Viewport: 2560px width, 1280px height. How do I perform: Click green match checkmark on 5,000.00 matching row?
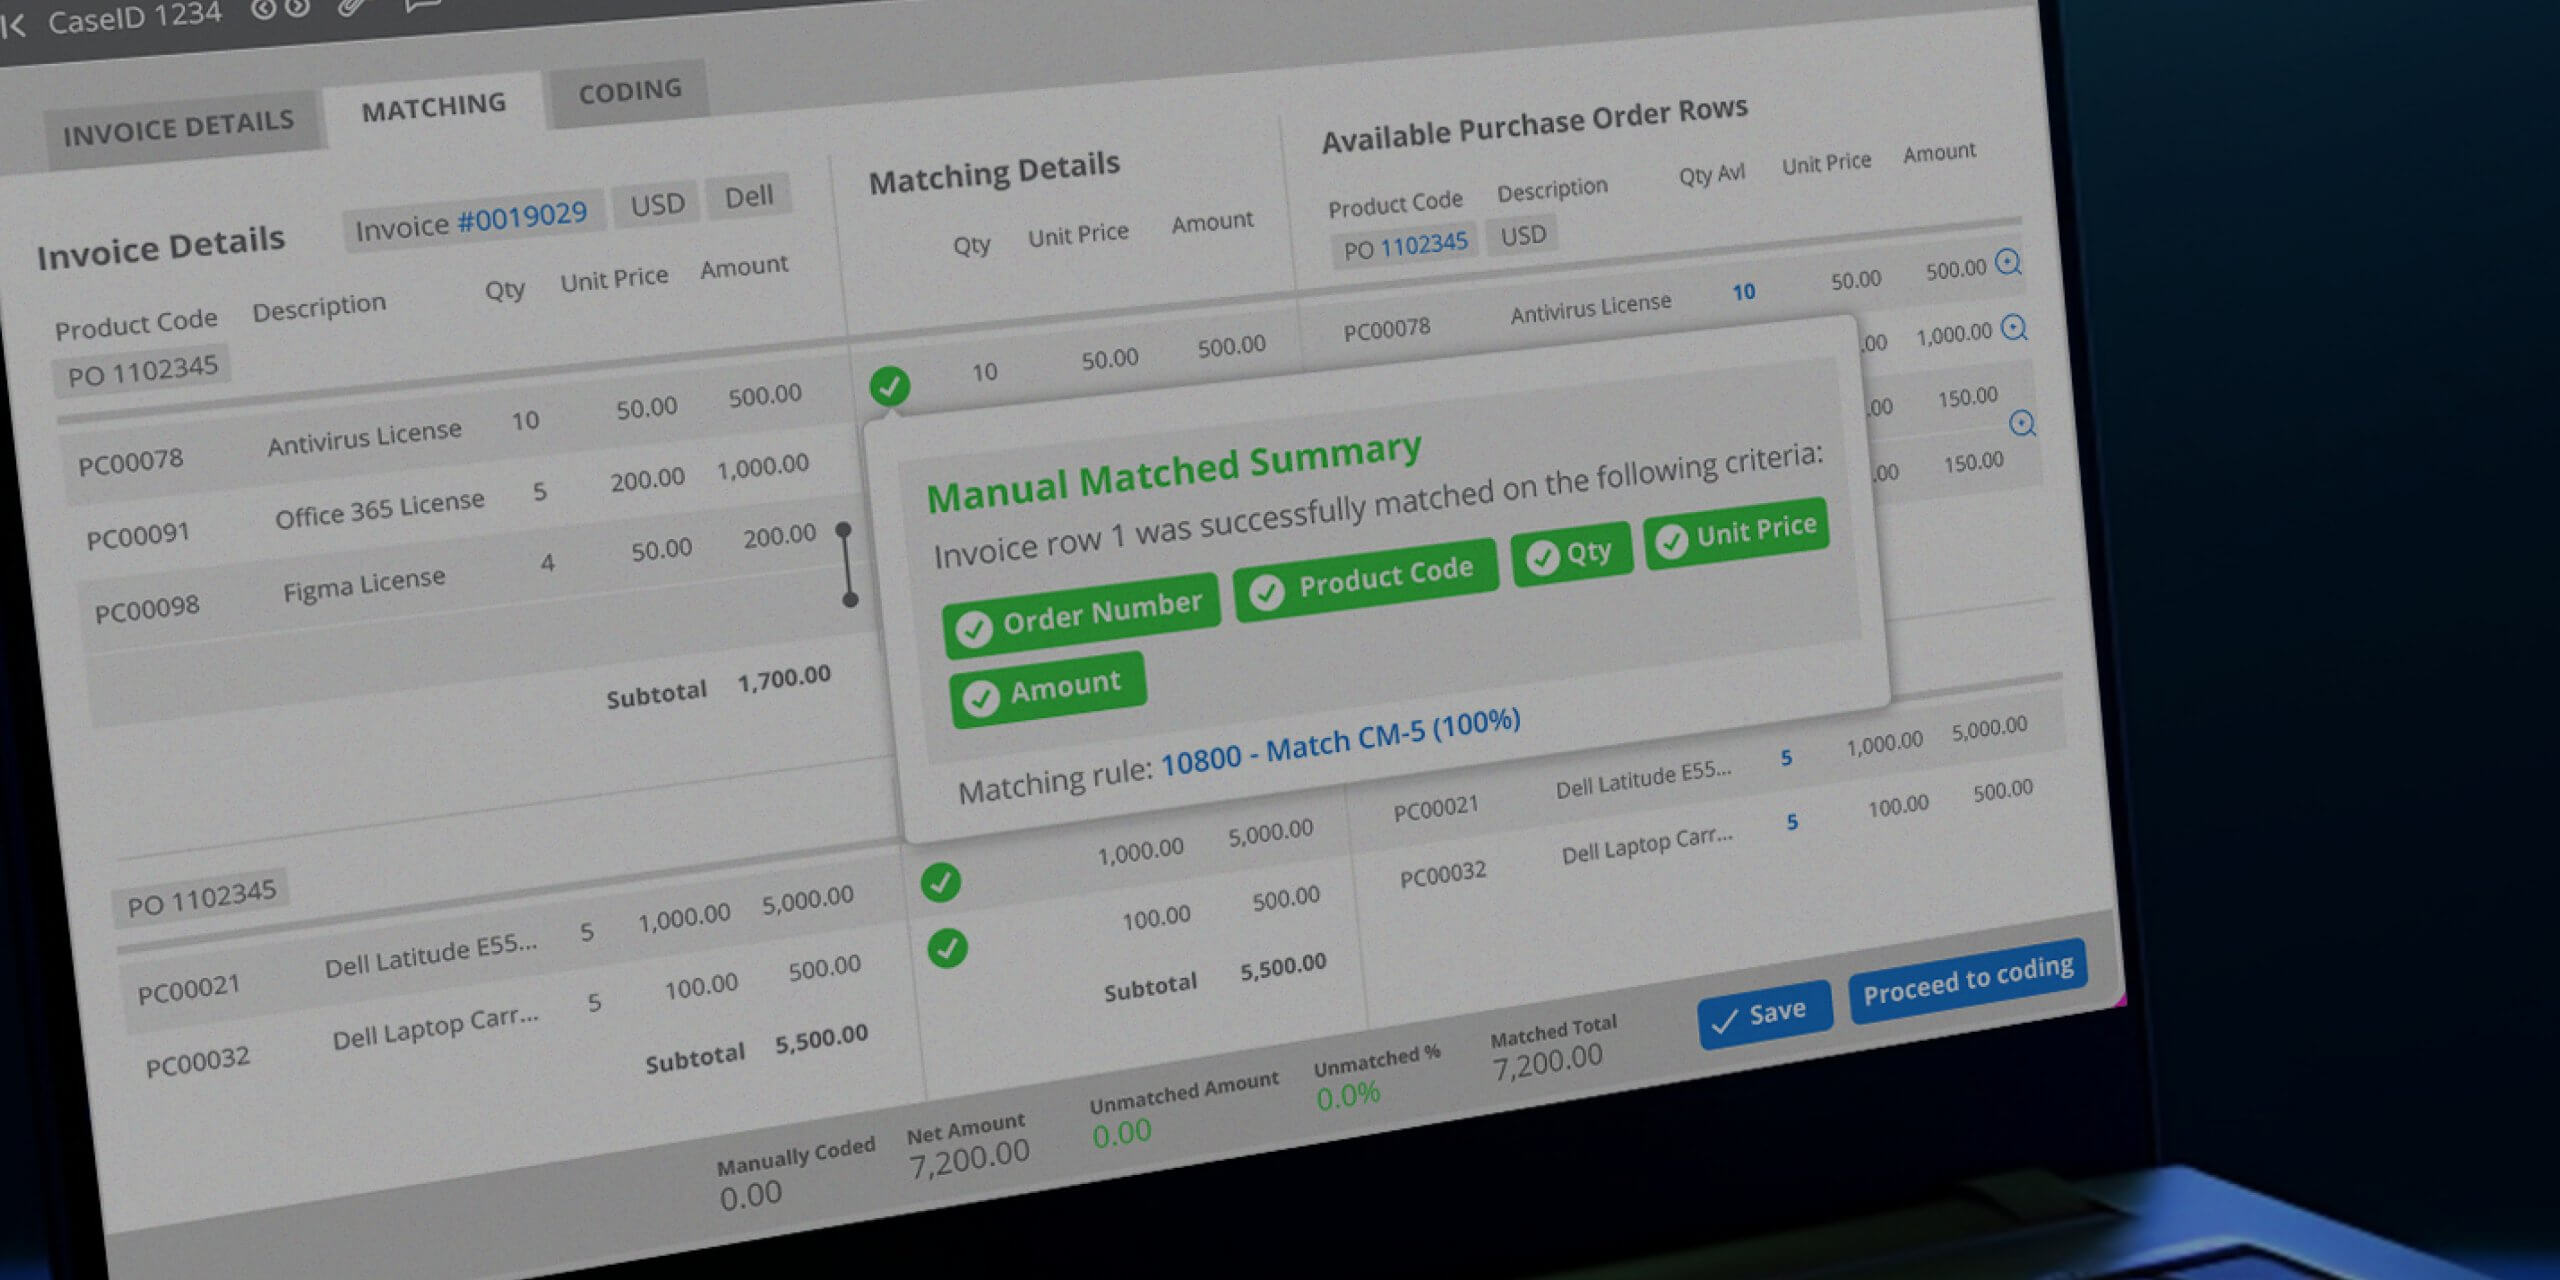(x=940, y=882)
